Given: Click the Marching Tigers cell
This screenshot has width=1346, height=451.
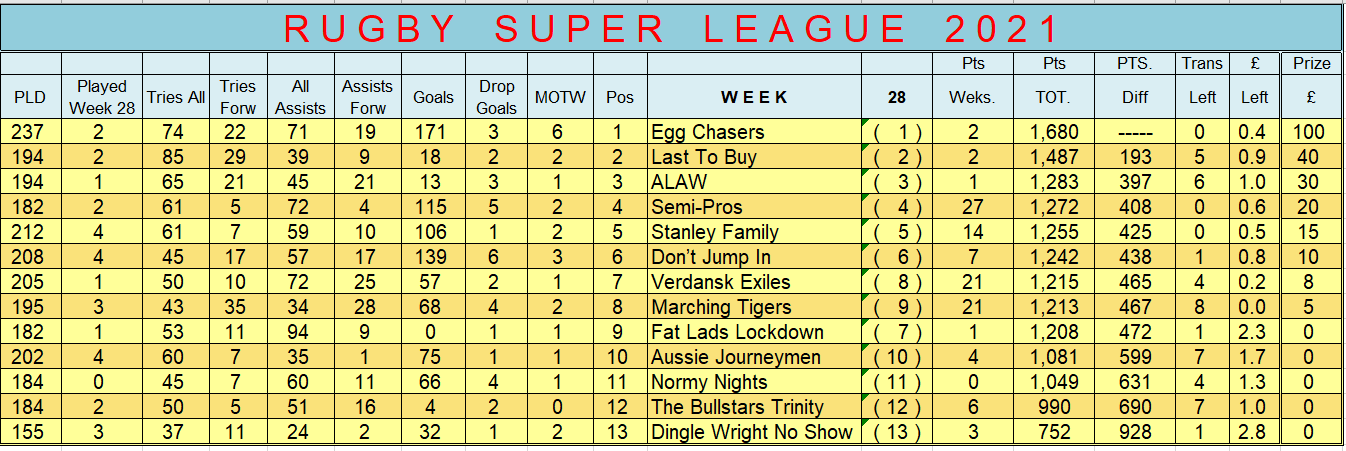Looking at the screenshot, I should (754, 307).
